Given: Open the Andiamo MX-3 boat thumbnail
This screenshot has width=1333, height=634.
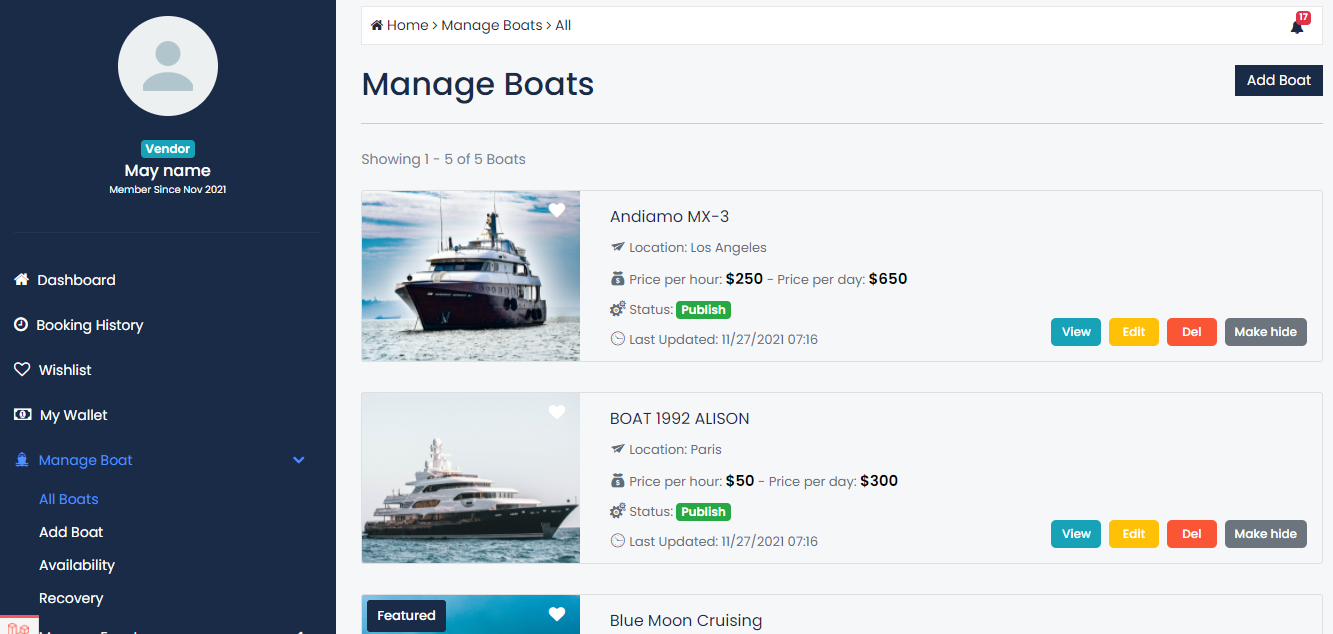Looking at the screenshot, I should (x=470, y=276).
